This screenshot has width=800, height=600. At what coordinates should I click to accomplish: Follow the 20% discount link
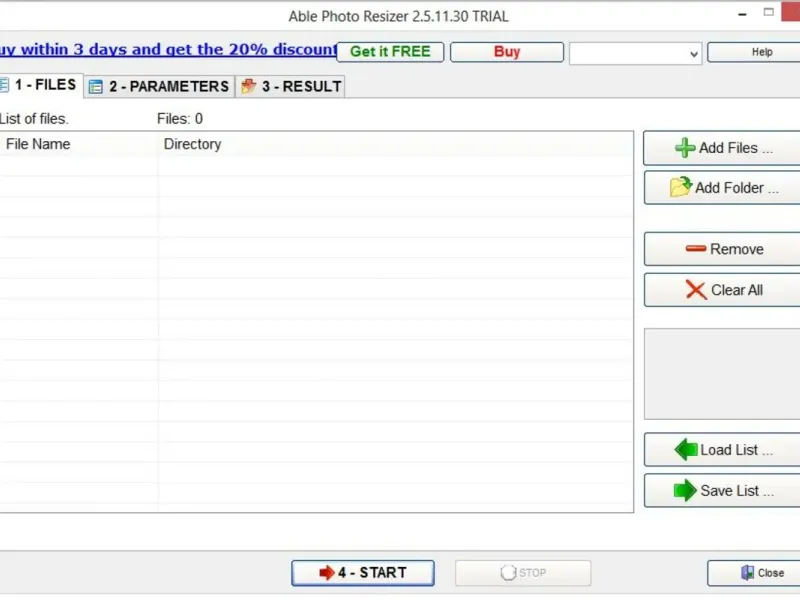coord(168,49)
